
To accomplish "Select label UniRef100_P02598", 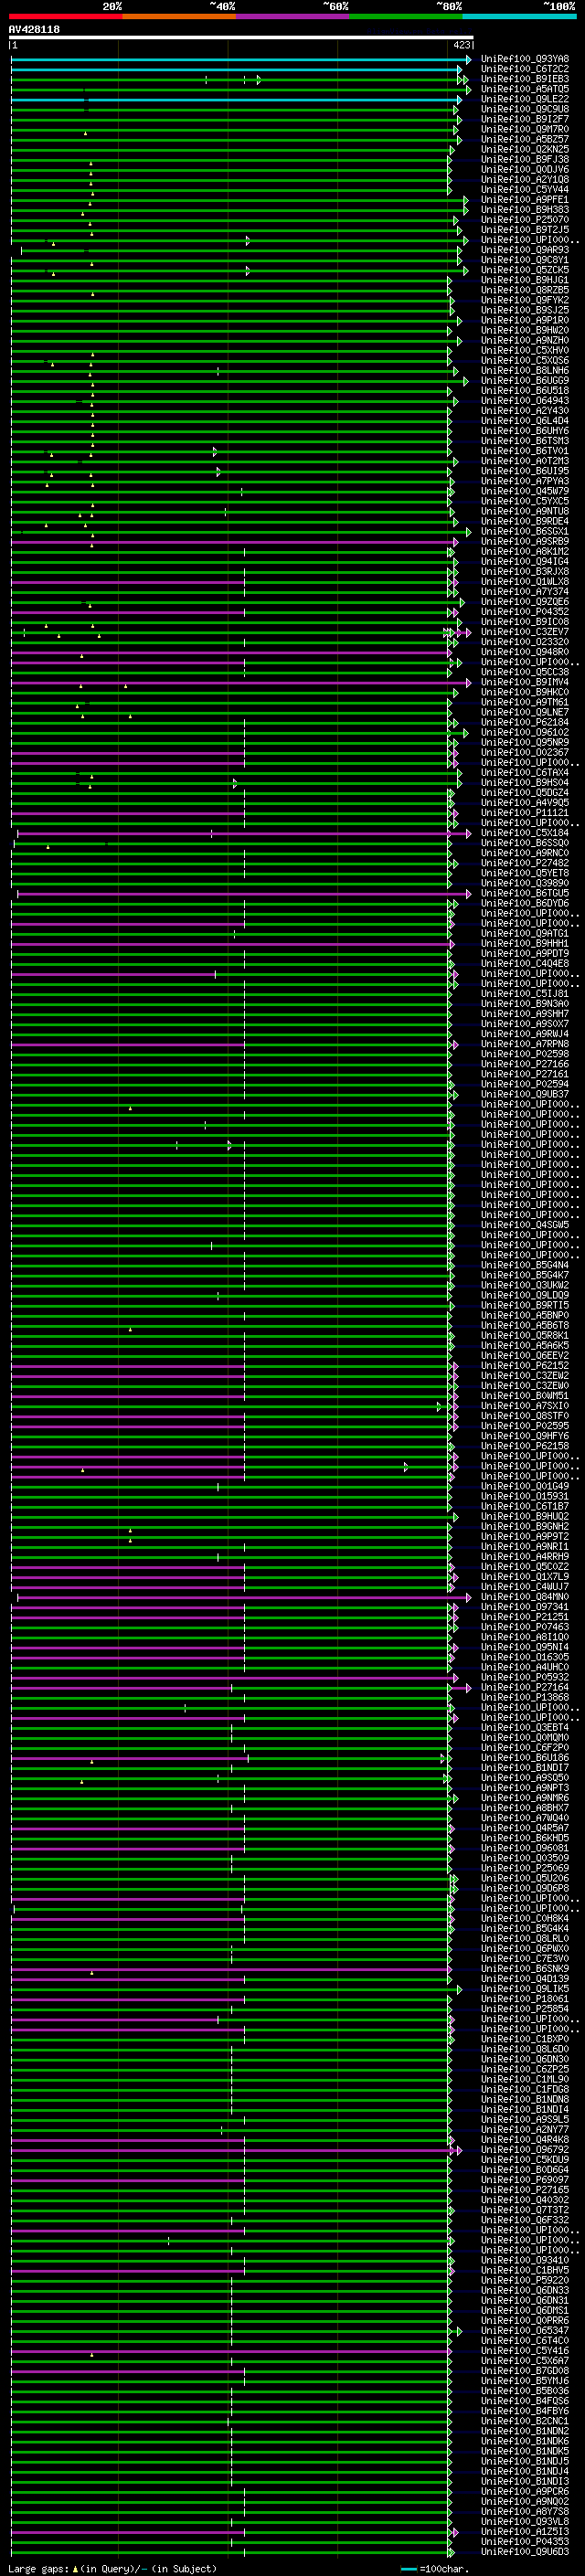I will tap(525, 1054).
